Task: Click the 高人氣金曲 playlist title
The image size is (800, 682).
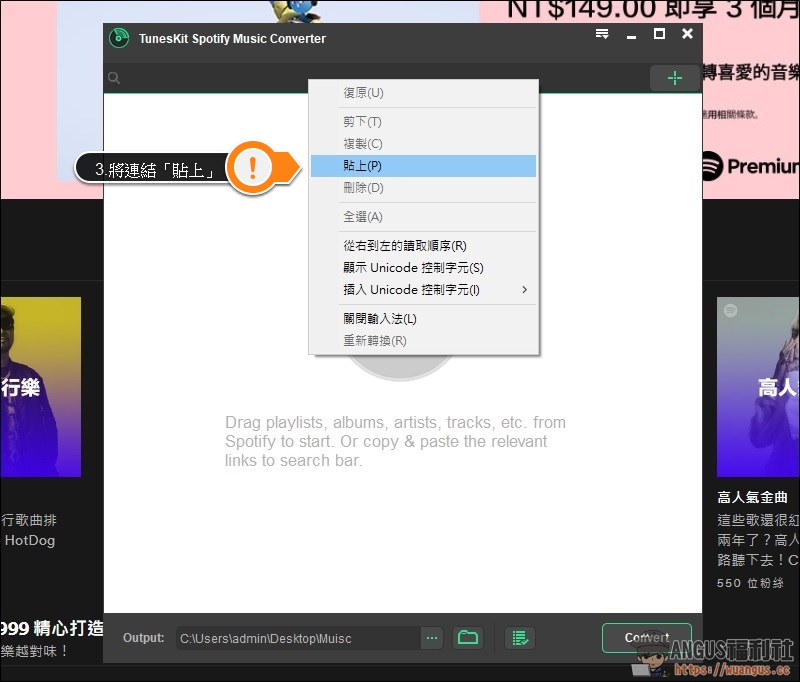Action: [x=753, y=497]
